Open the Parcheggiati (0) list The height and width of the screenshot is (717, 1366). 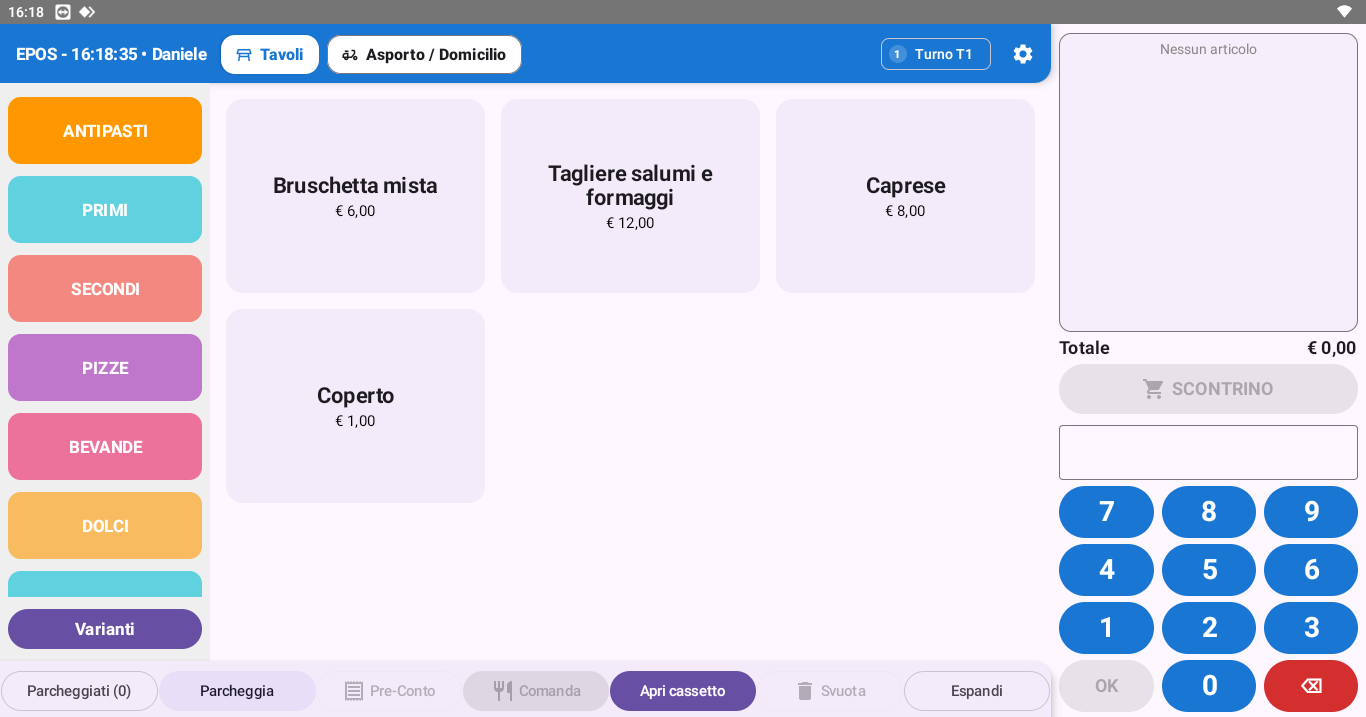[x=79, y=691]
